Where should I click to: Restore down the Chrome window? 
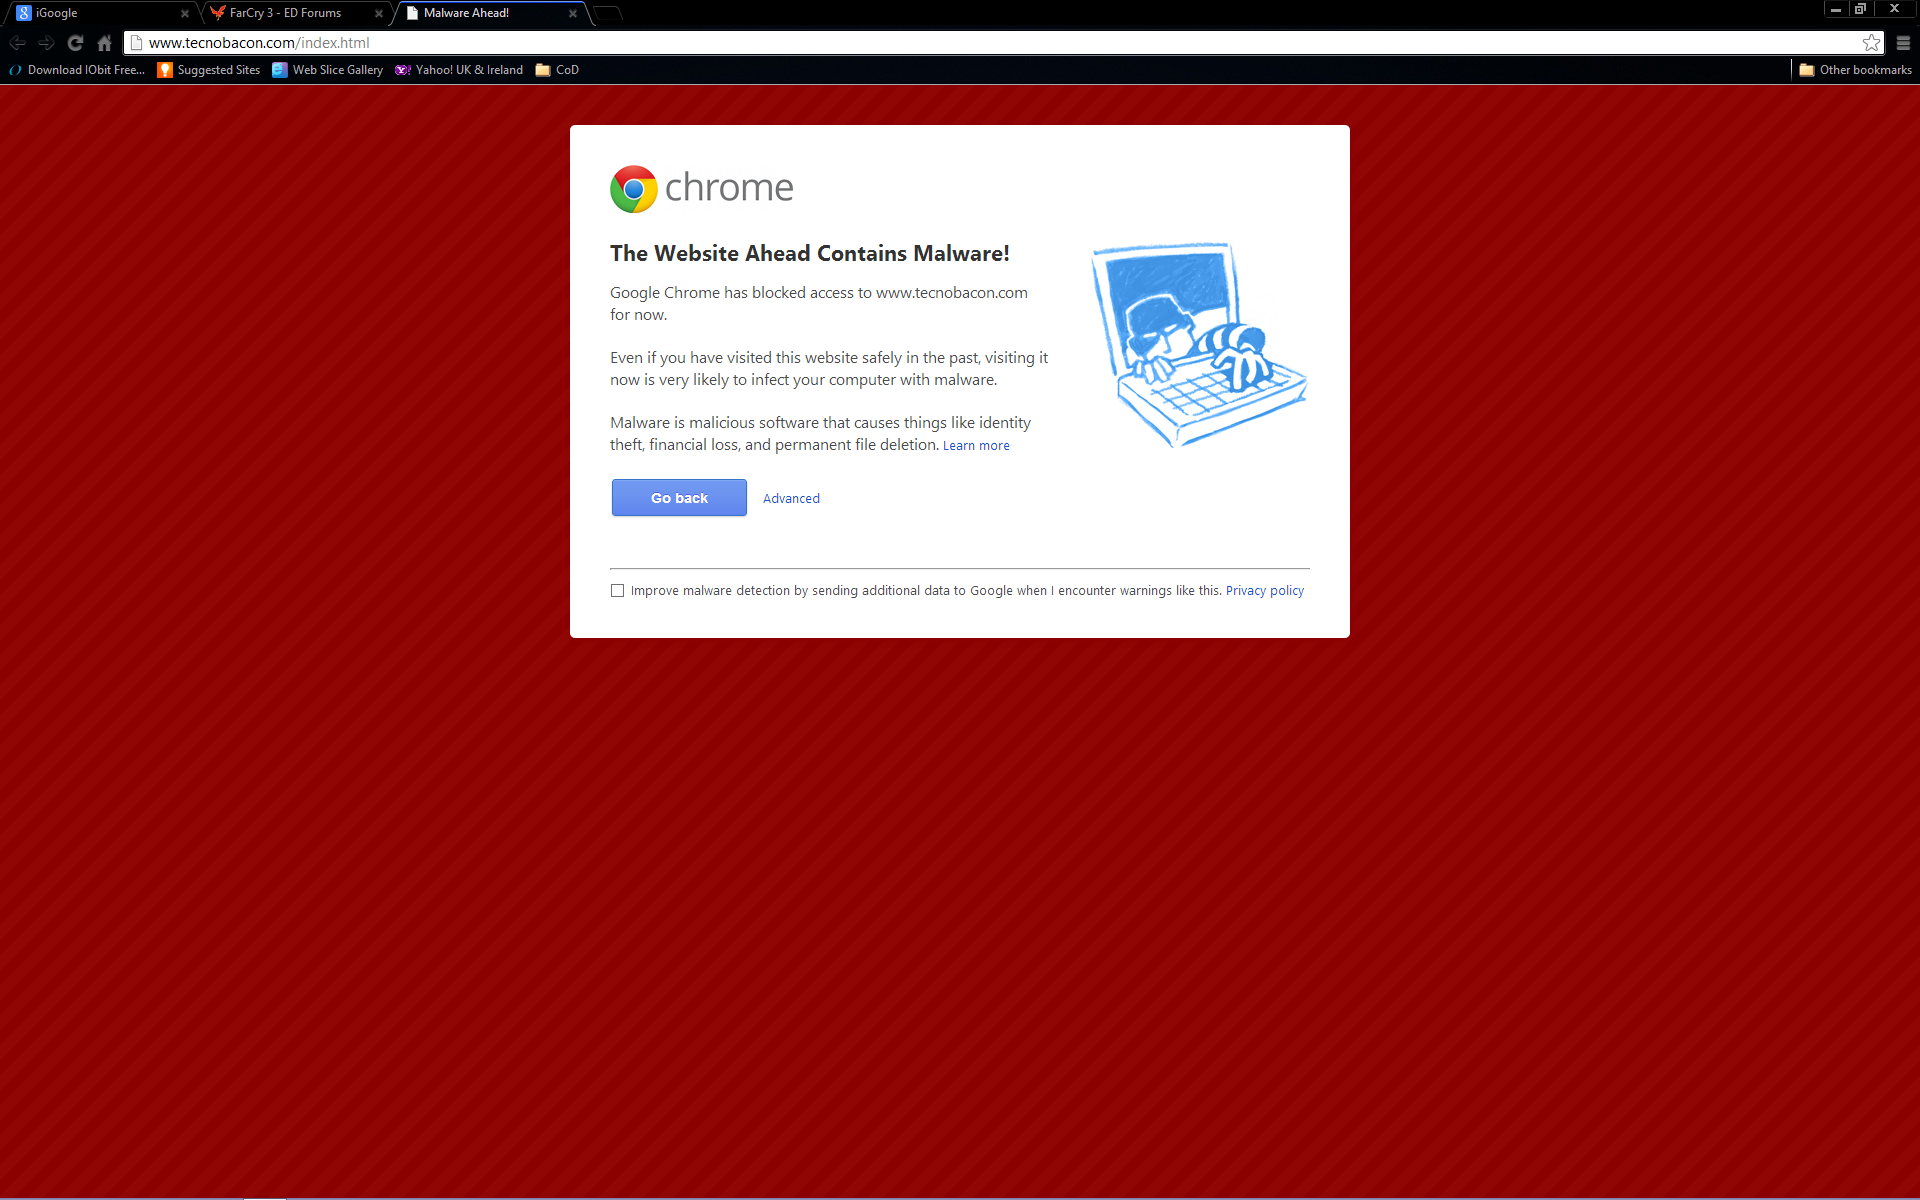click(x=1860, y=9)
